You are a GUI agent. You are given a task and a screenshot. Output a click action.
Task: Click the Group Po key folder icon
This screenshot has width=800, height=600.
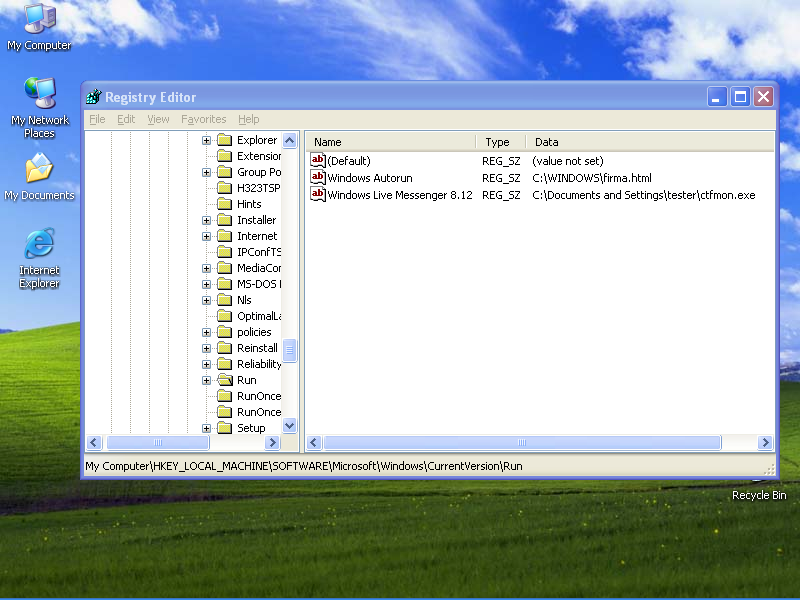click(x=224, y=172)
